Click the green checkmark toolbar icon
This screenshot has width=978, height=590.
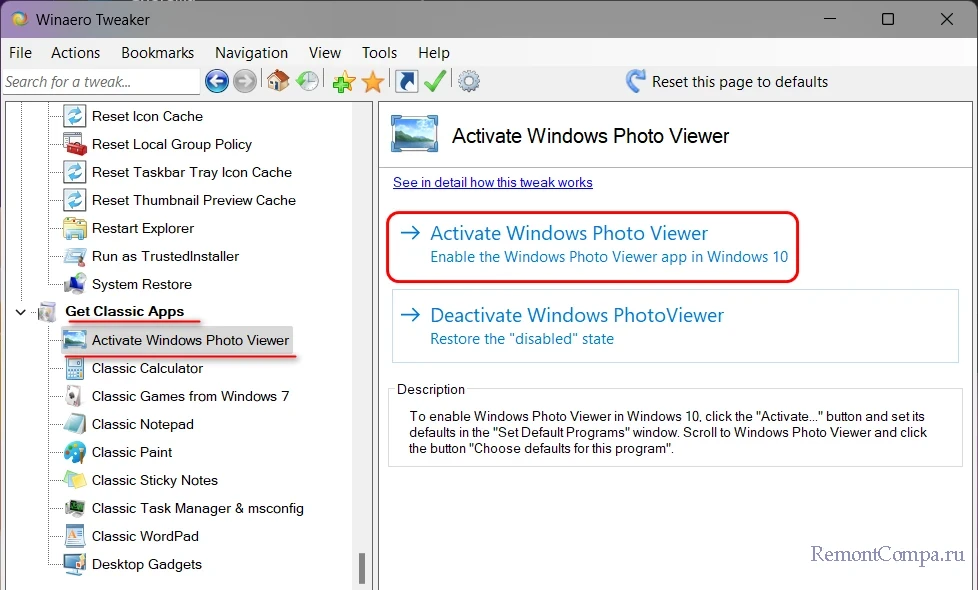point(435,81)
